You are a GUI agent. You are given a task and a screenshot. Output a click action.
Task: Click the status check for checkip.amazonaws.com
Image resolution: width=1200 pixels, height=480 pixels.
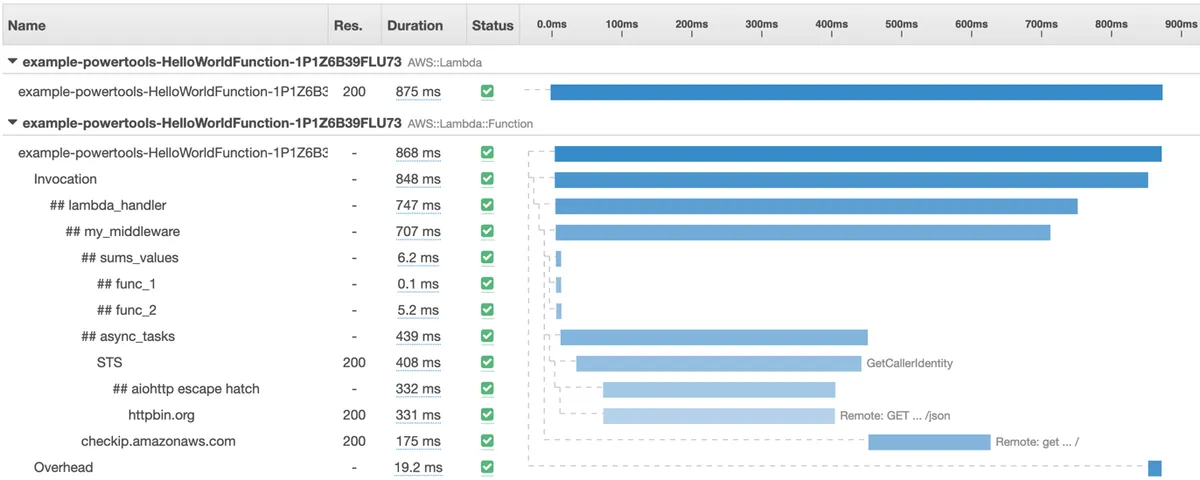tap(487, 441)
